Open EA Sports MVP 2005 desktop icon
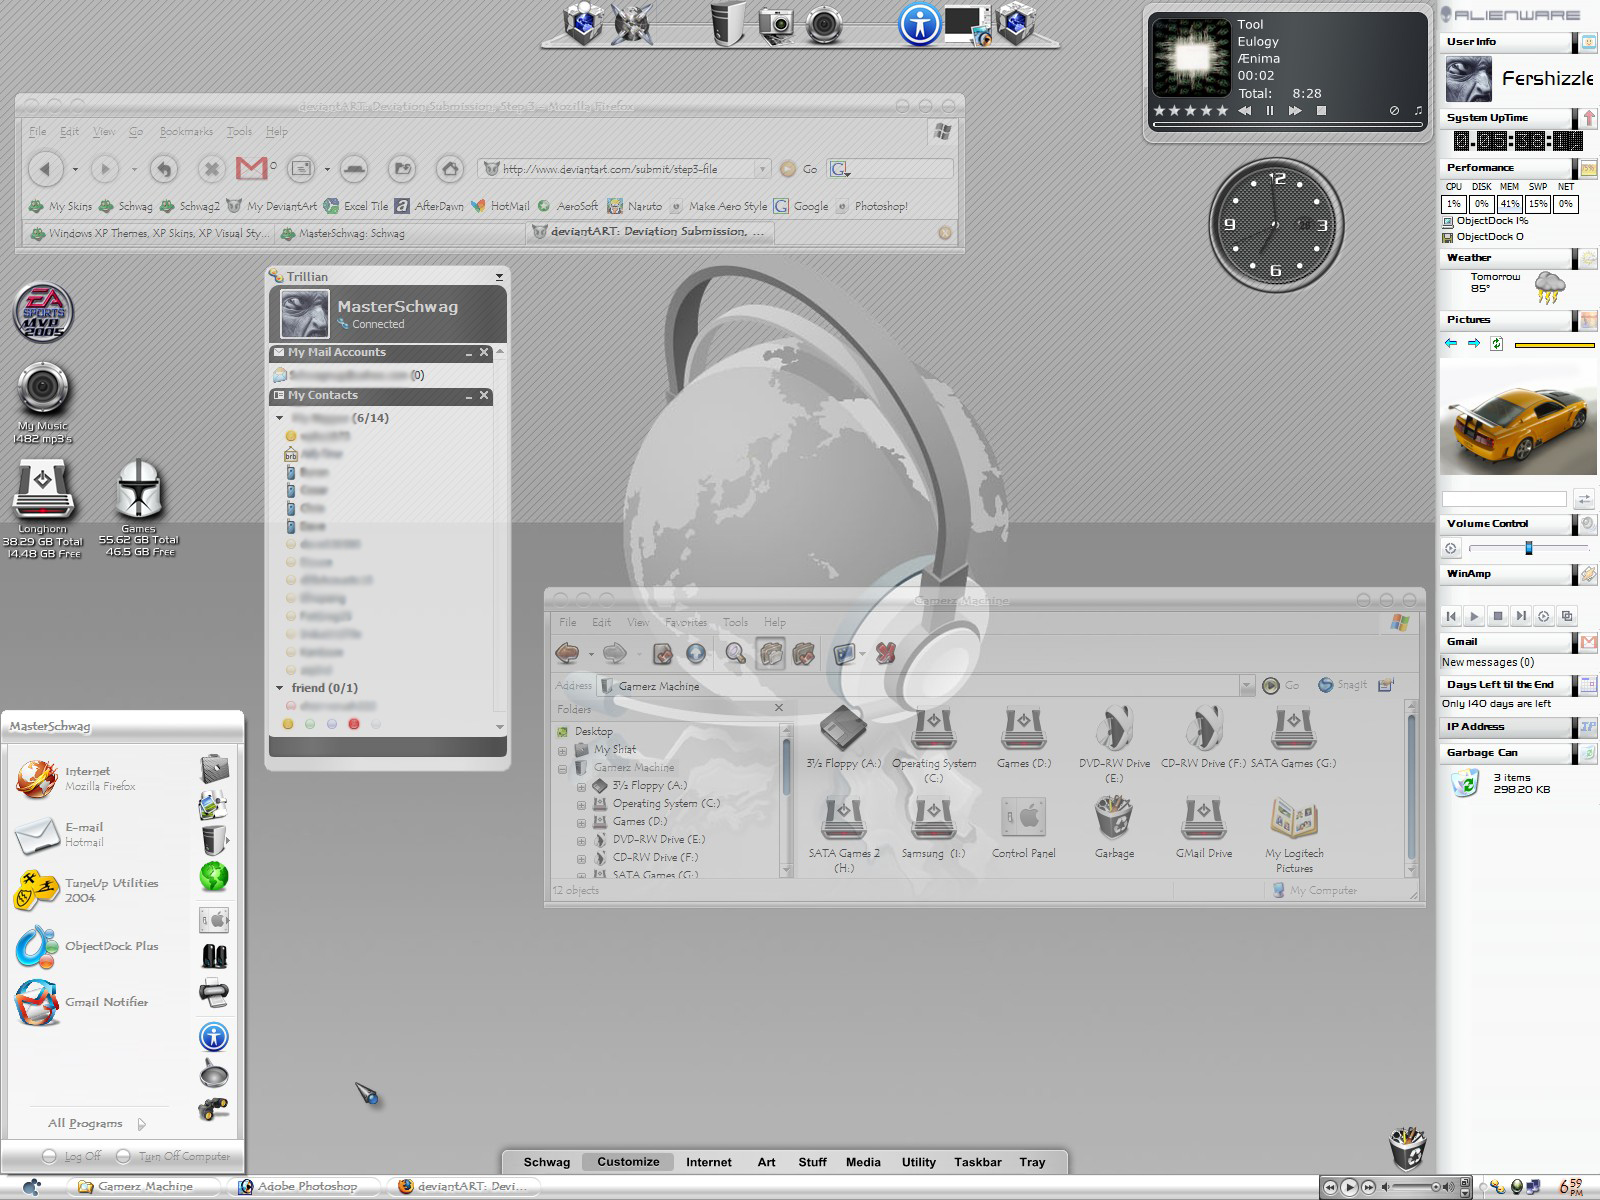This screenshot has height=1200, width=1600. (x=43, y=313)
